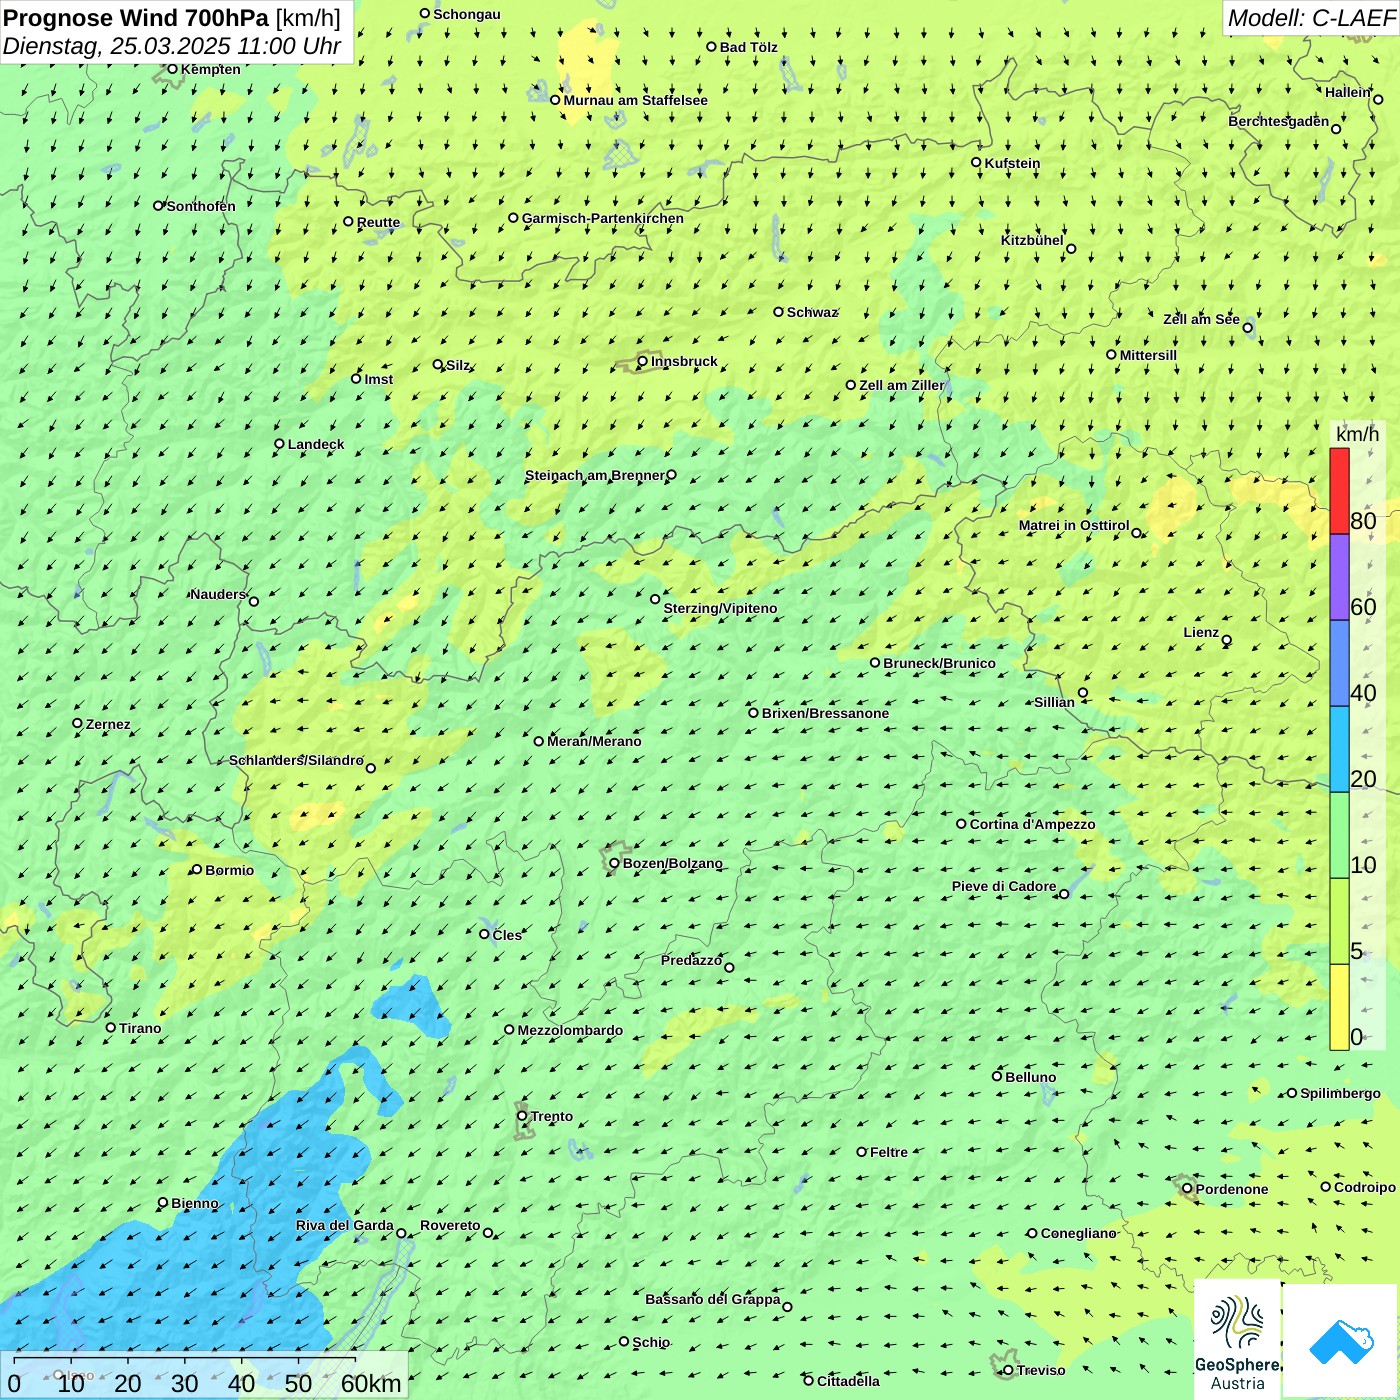The width and height of the screenshot is (1400, 1400).
Task: Click the 'Pieve di Cadore' label
Action: (x=1004, y=886)
